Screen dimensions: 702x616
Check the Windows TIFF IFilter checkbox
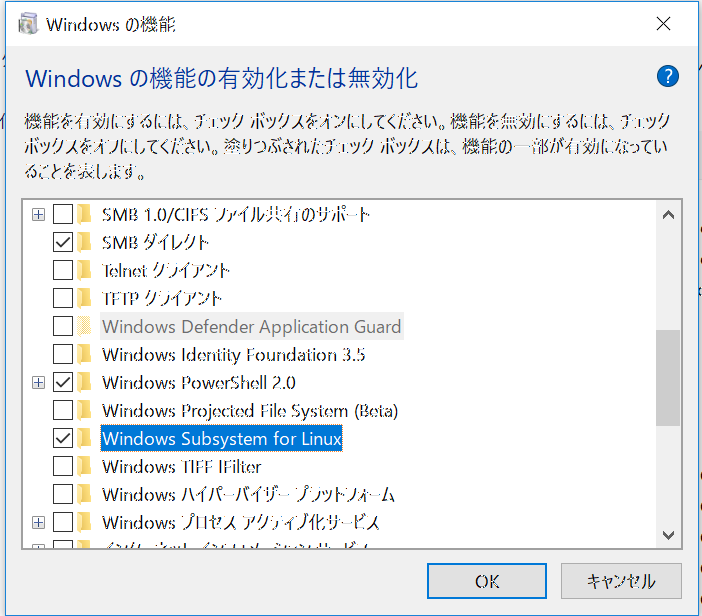tap(63, 466)
